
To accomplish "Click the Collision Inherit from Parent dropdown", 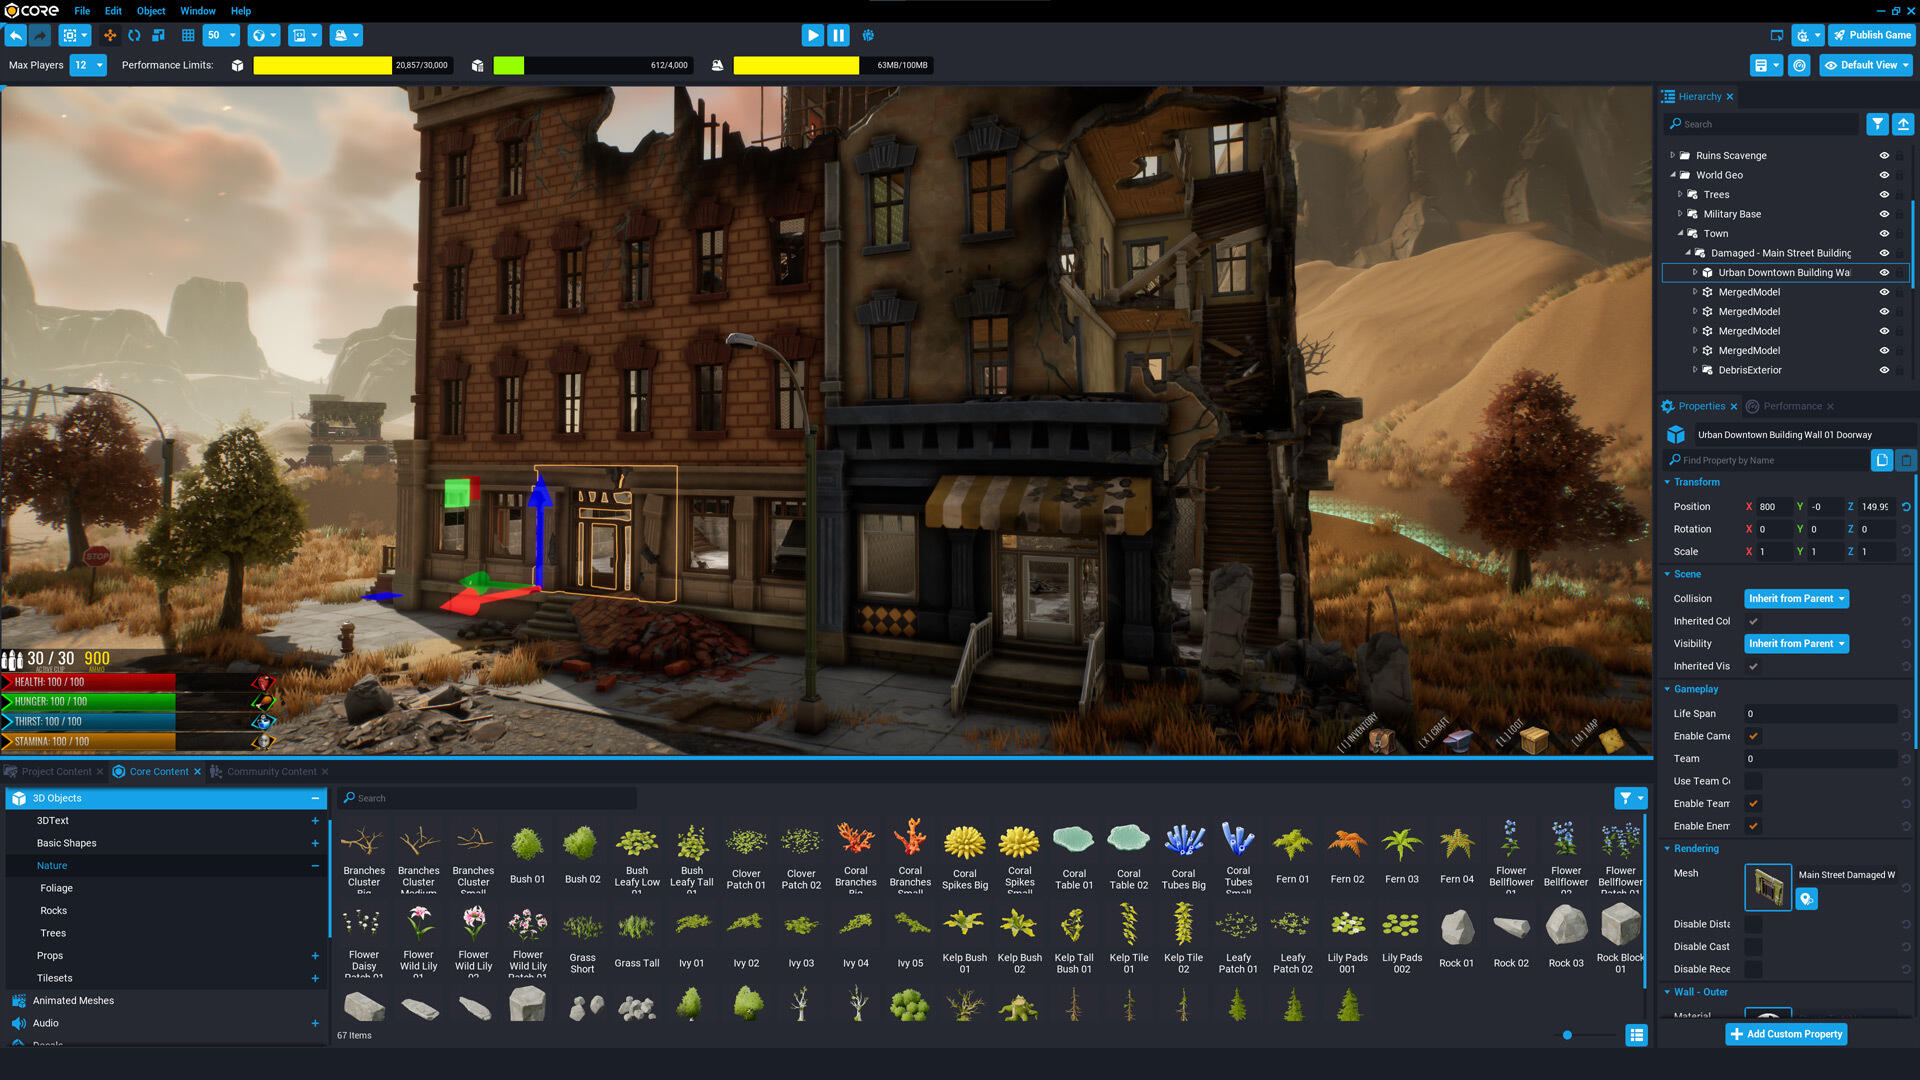I will tap(1796, 599).
